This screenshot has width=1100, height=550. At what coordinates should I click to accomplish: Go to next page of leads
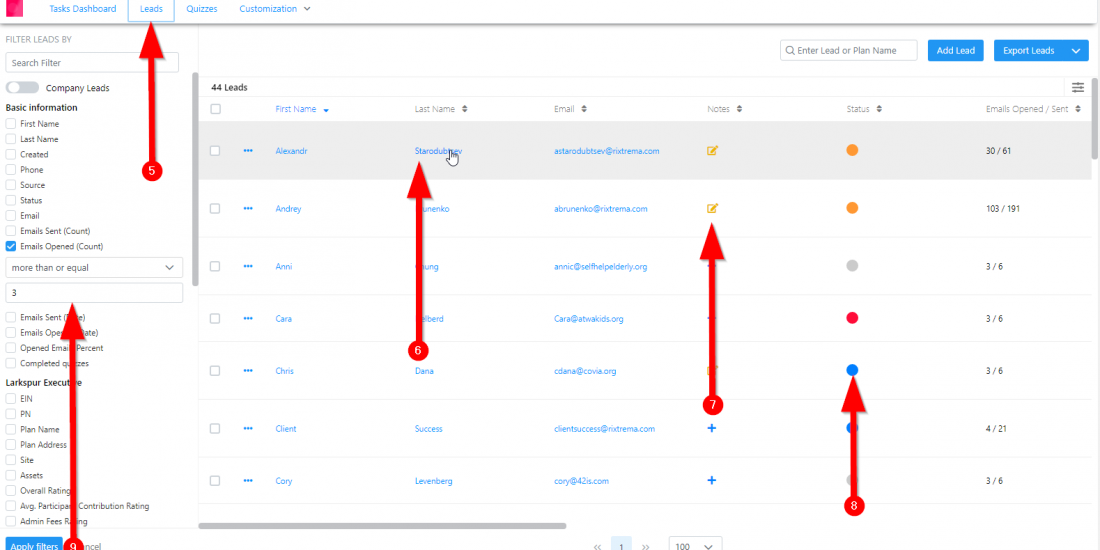646,546
